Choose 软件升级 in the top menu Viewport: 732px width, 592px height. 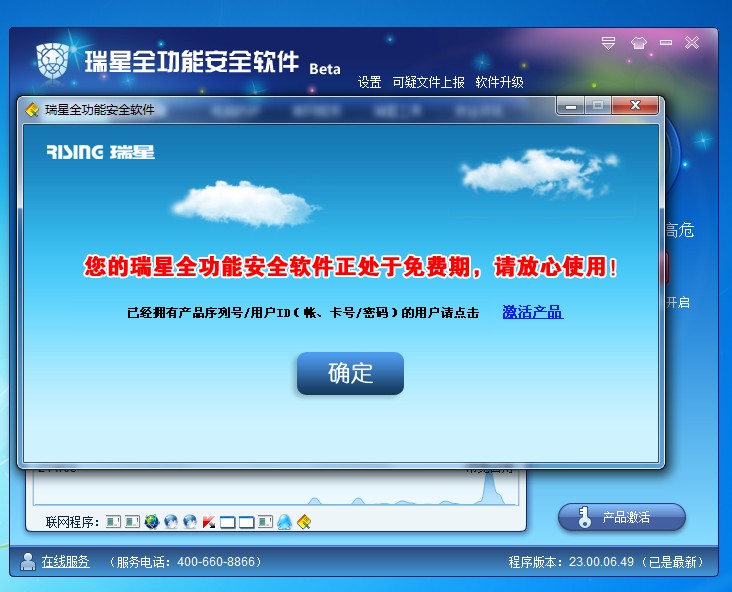click(499, 82)
